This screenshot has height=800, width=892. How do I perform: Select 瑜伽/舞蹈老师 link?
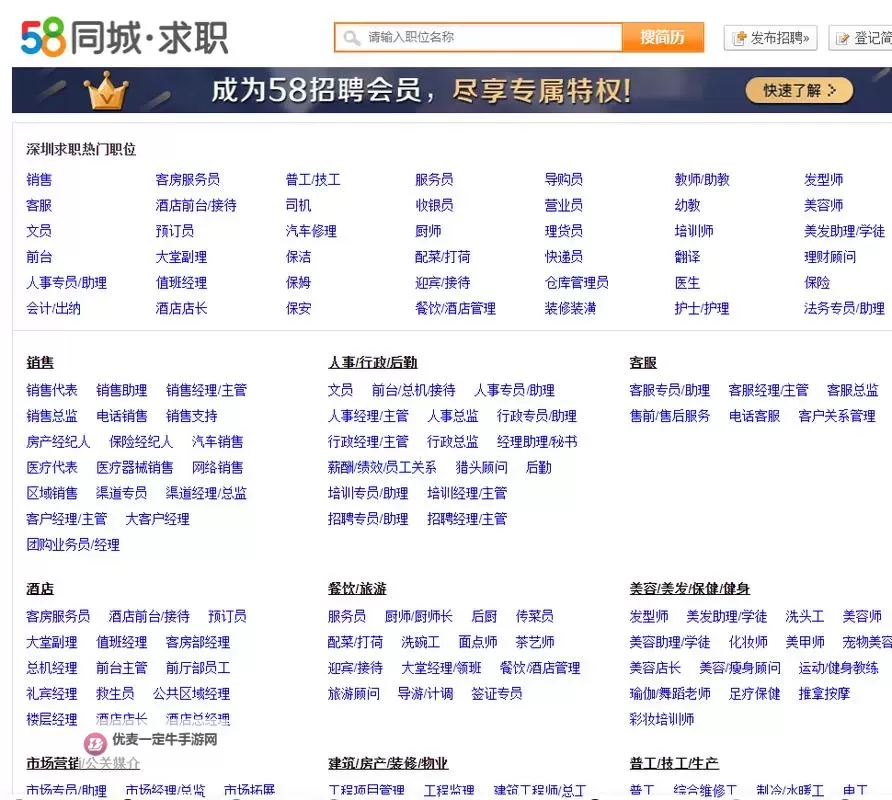click(670, 694)
